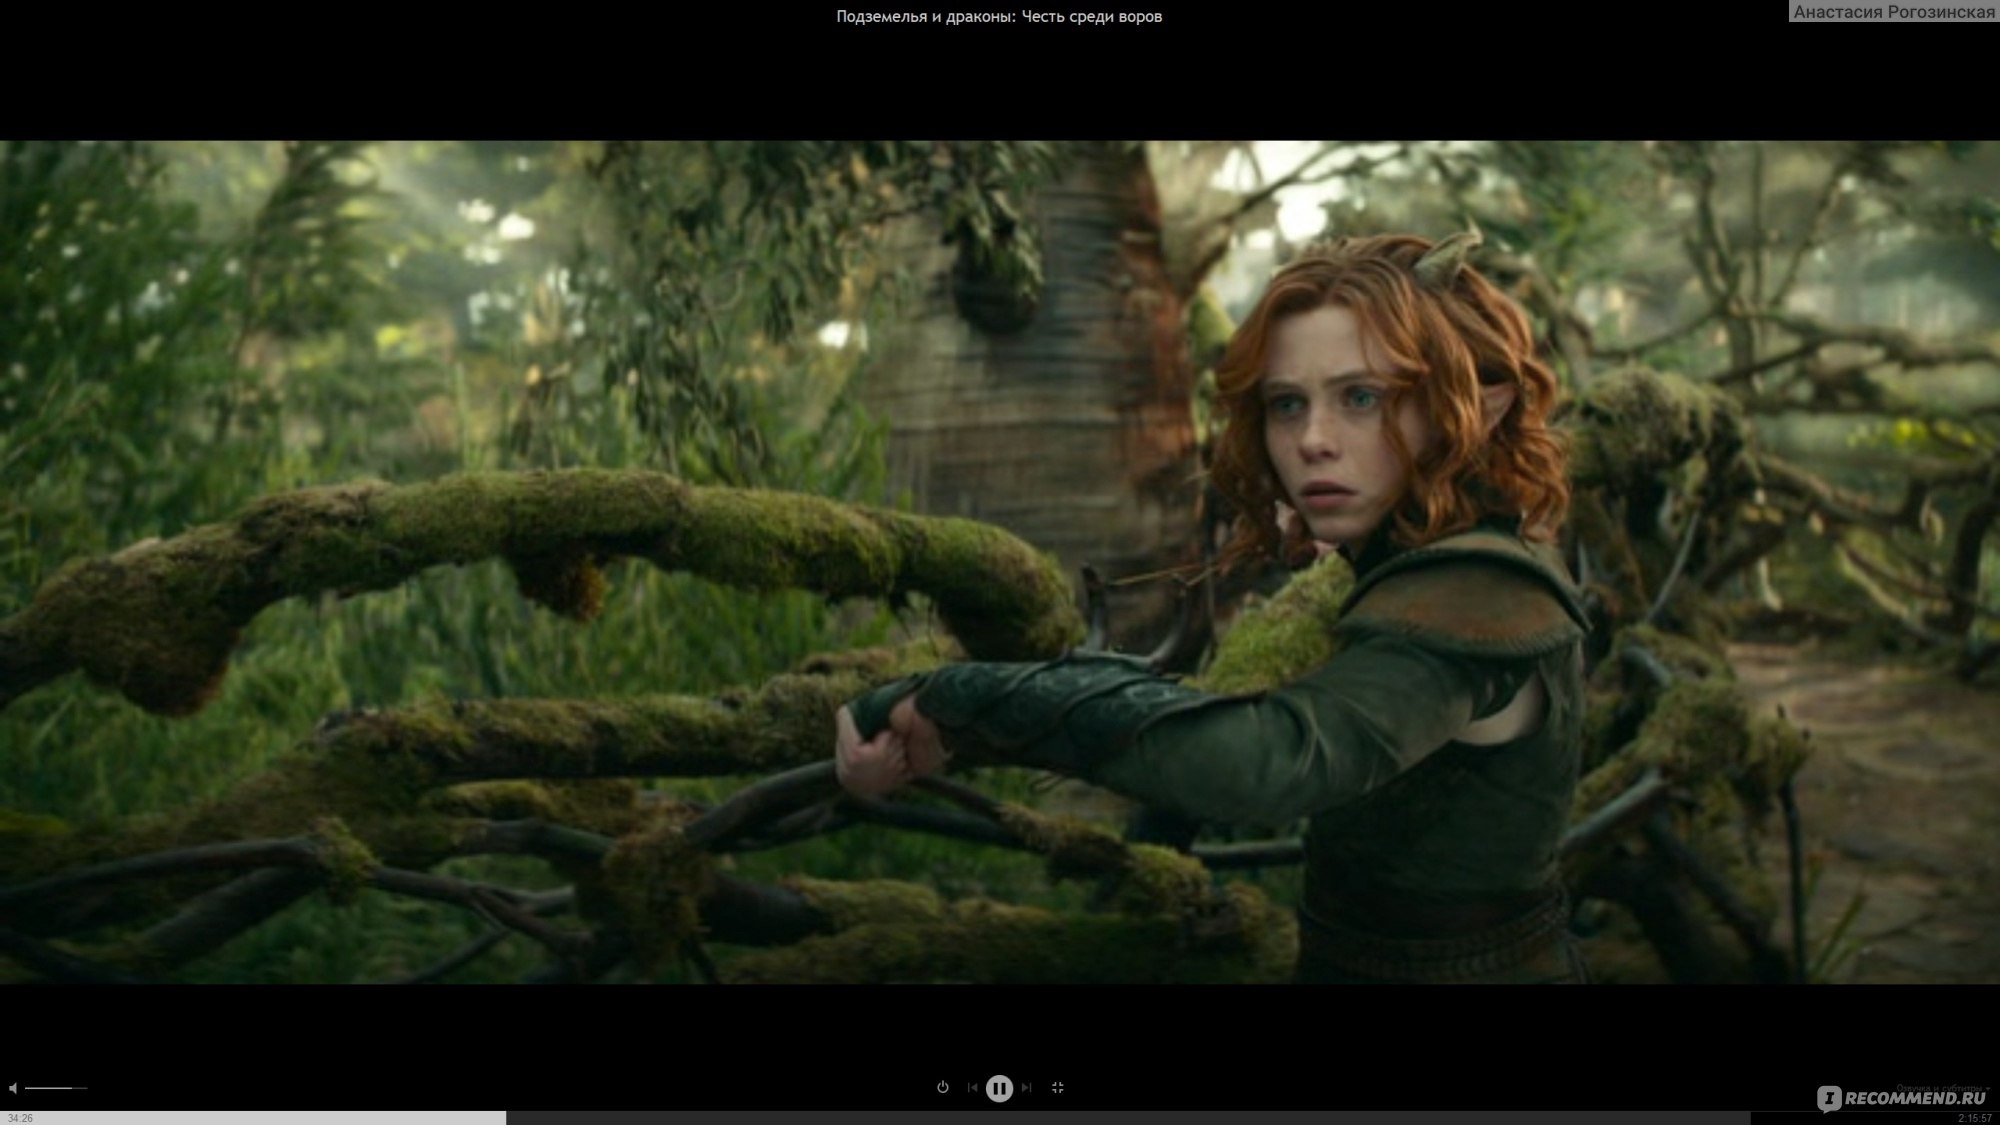Click the elapsed time 34:26
Image resolution: width=2000 pixels, height=1125 pixels.
click(x=20, y=1118)
